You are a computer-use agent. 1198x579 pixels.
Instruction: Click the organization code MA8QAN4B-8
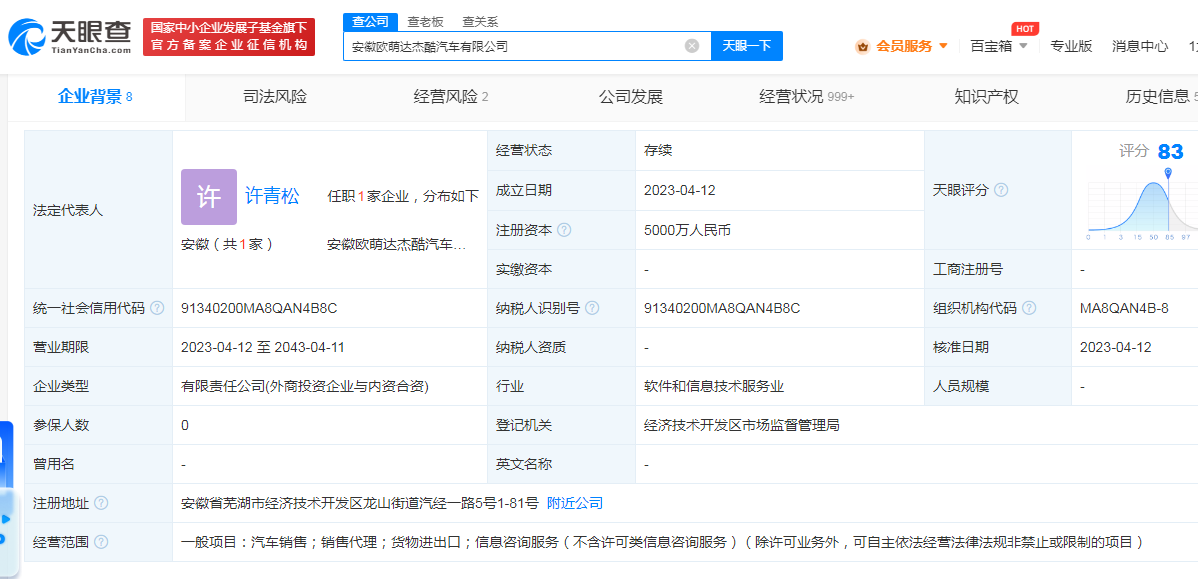click(1125, 308)
